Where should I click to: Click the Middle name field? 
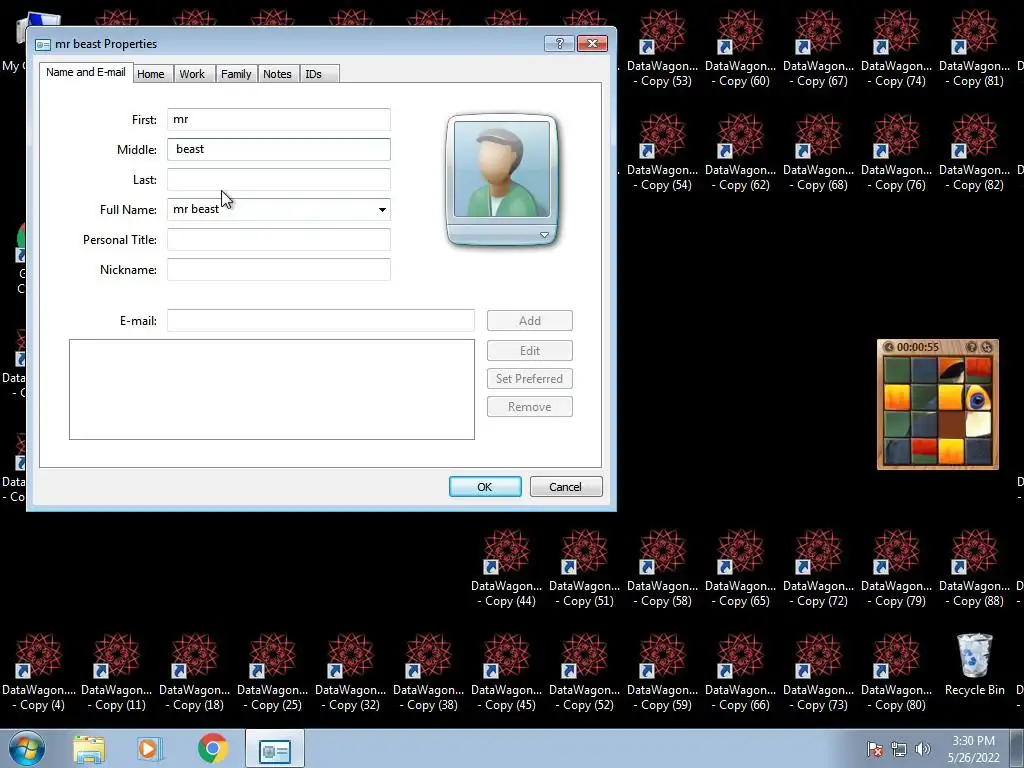click(x=279, y=150)
